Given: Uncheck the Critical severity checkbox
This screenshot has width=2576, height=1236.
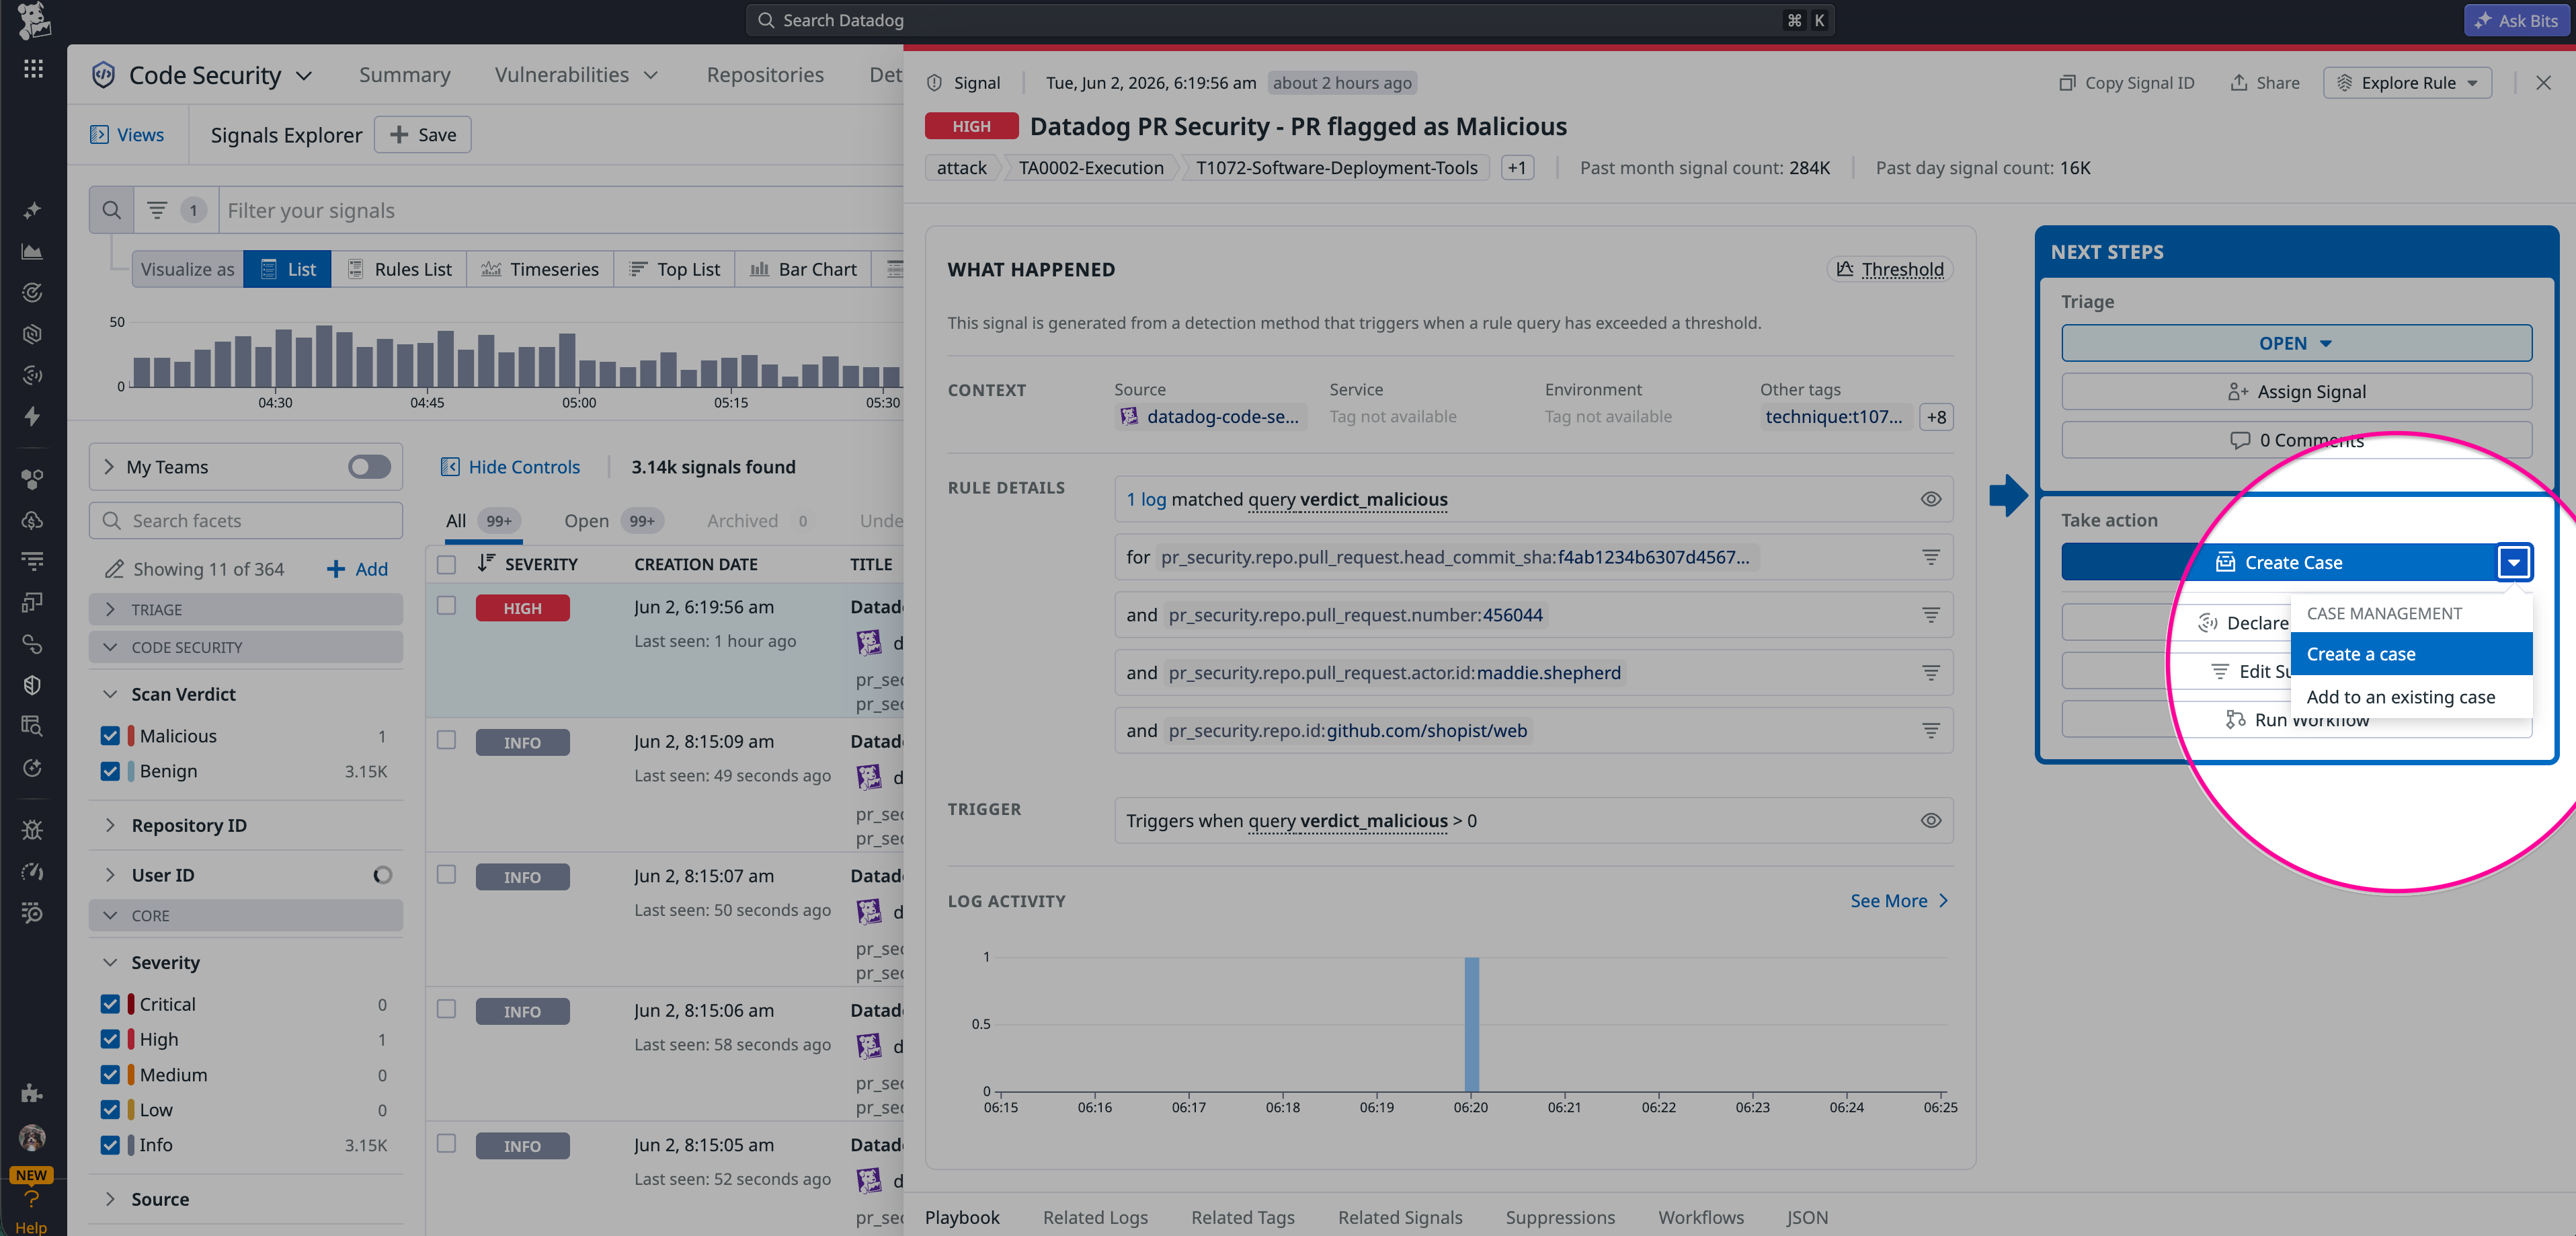Looking at the screenshot, I should pyautogui.click(x=110, y=1004).
